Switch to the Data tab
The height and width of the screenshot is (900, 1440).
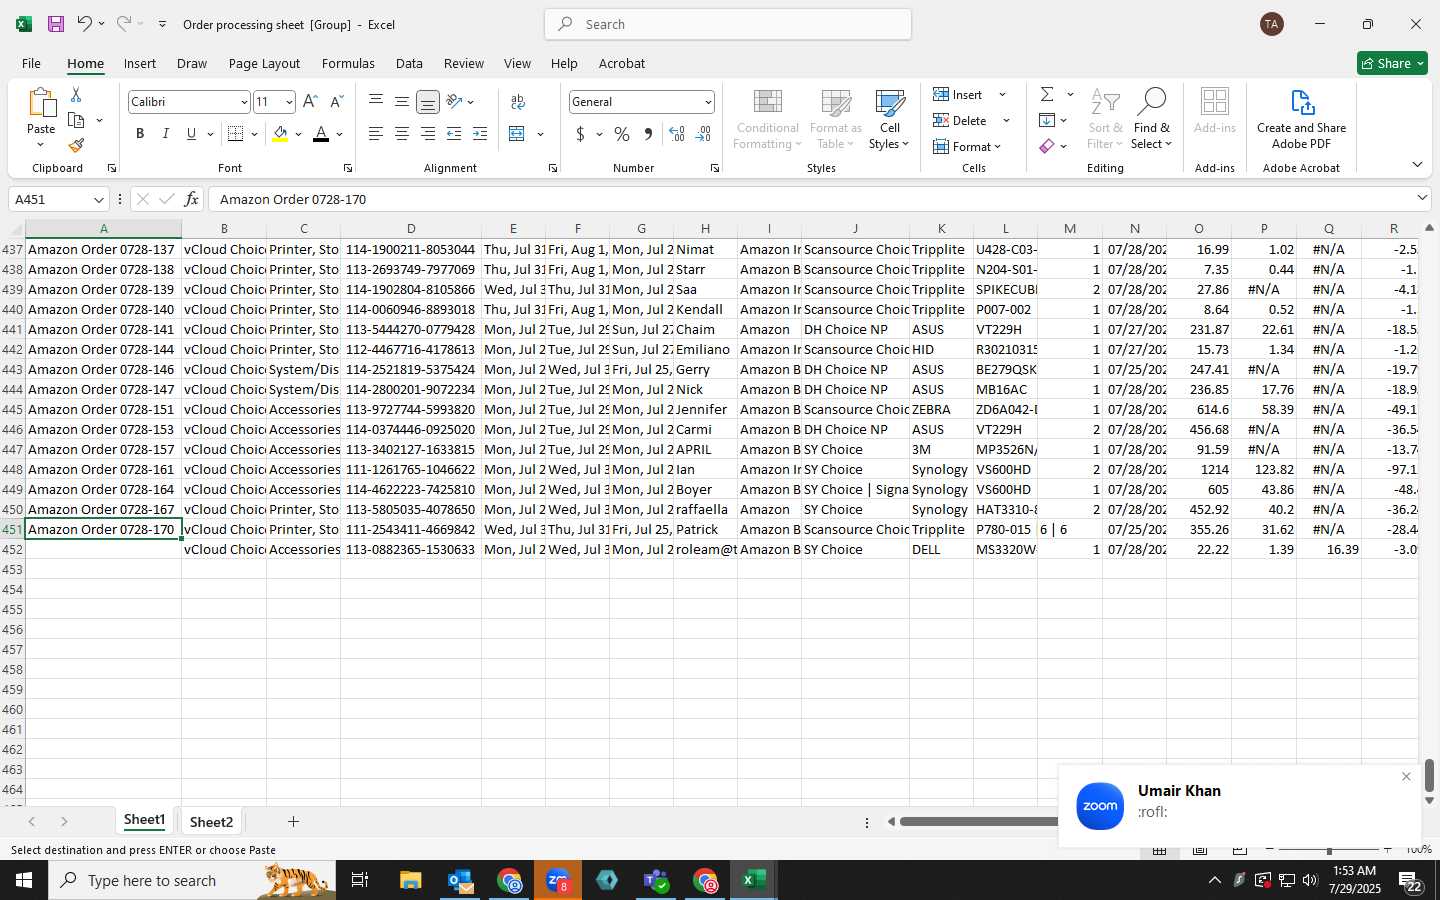coord(409,63)
